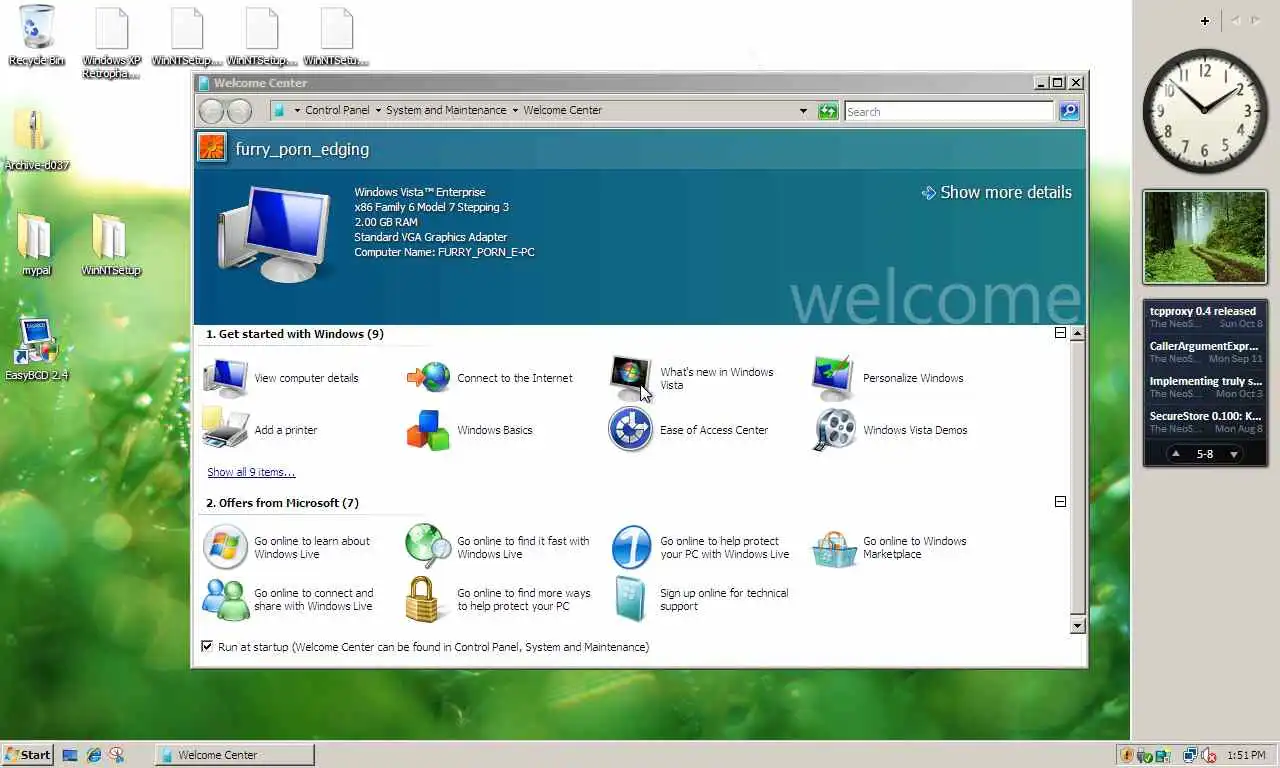This screenshot has width=1280, height=768.
Task: Open the address bar history dropdown
Action: (x=803, y=111)
